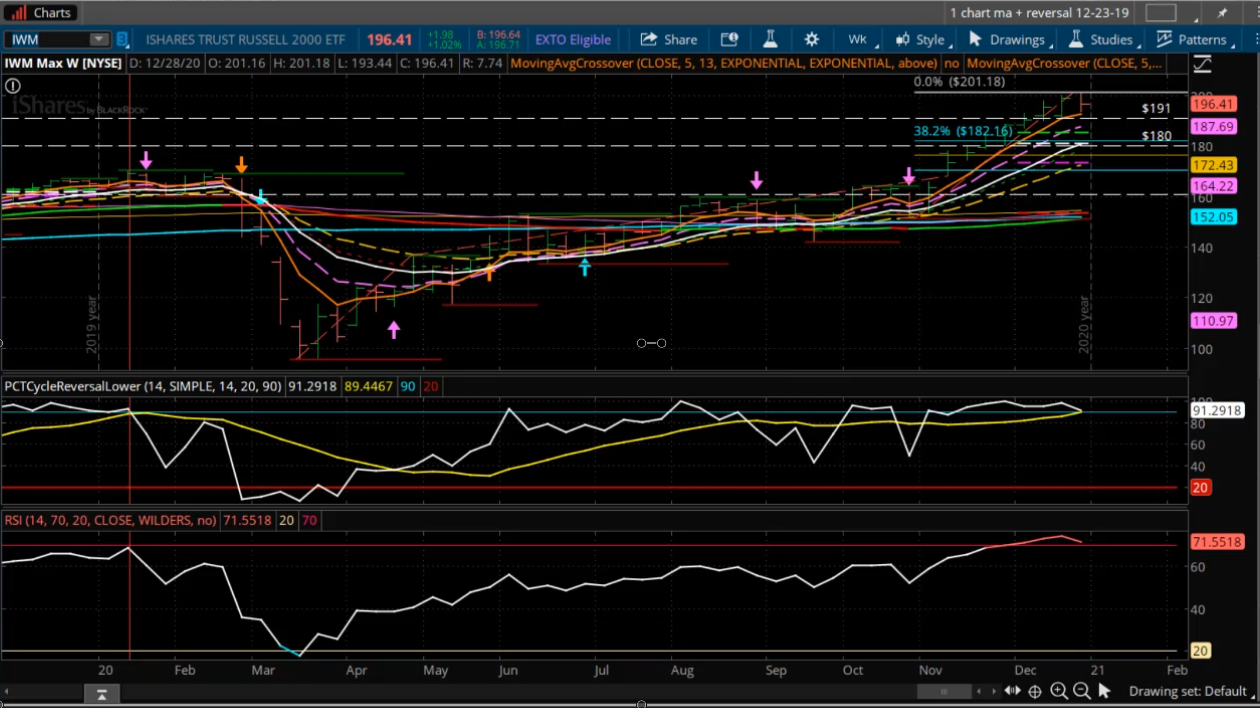Click the small handle in the chart center
The image size is (1260, 708).
[651, 343]
